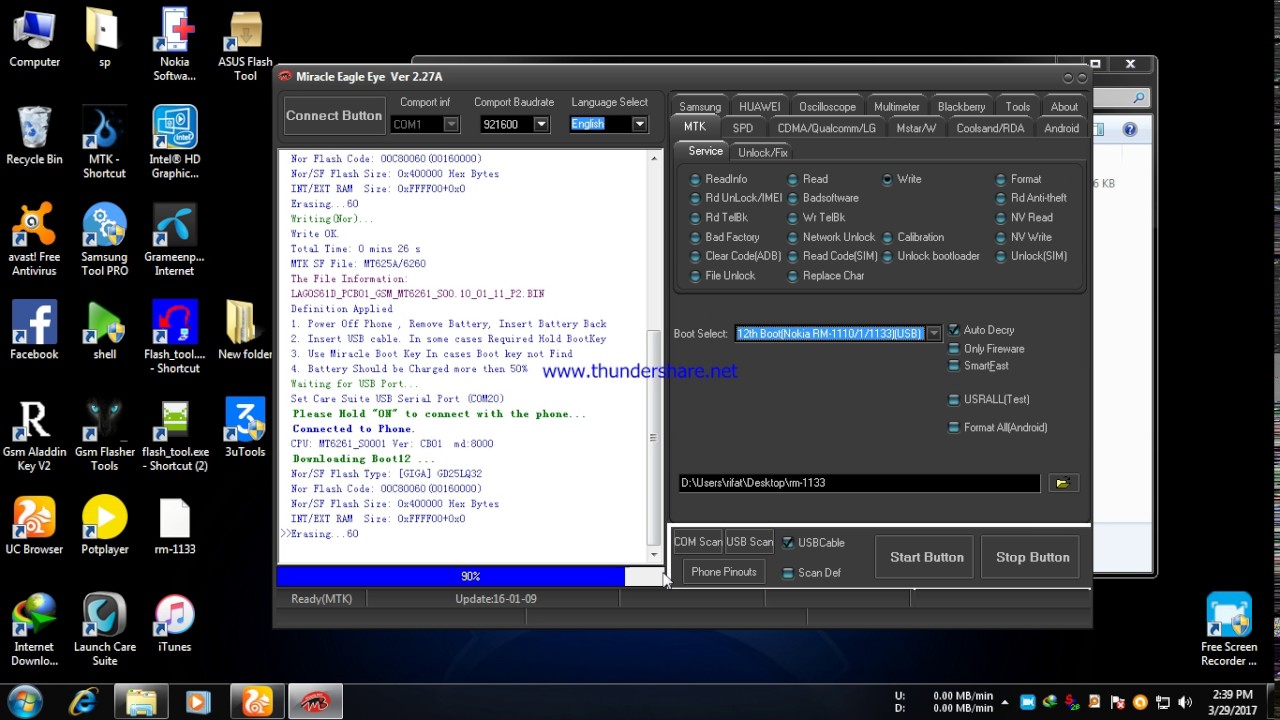
Task: Open the SPD tab
Action: 743,128
